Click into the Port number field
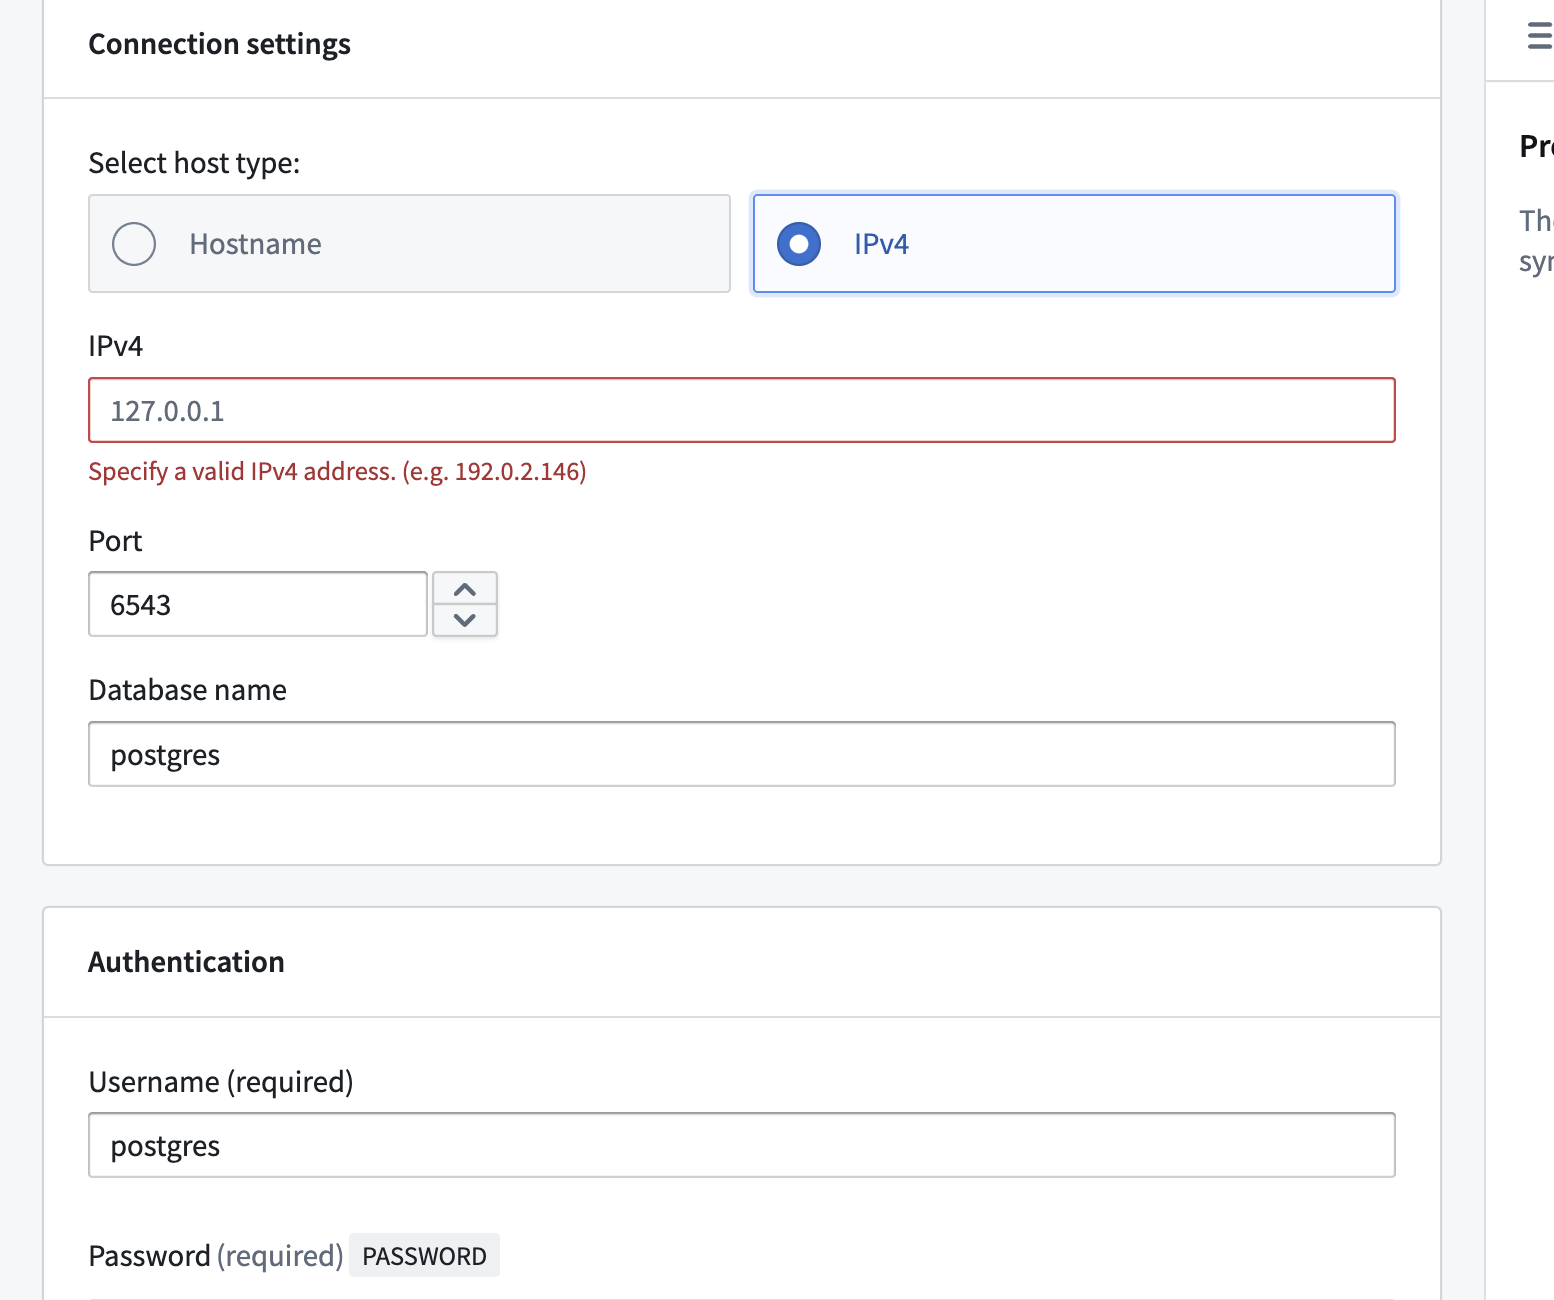This screenshot has width=1554, height=1300. pos(258,604)
